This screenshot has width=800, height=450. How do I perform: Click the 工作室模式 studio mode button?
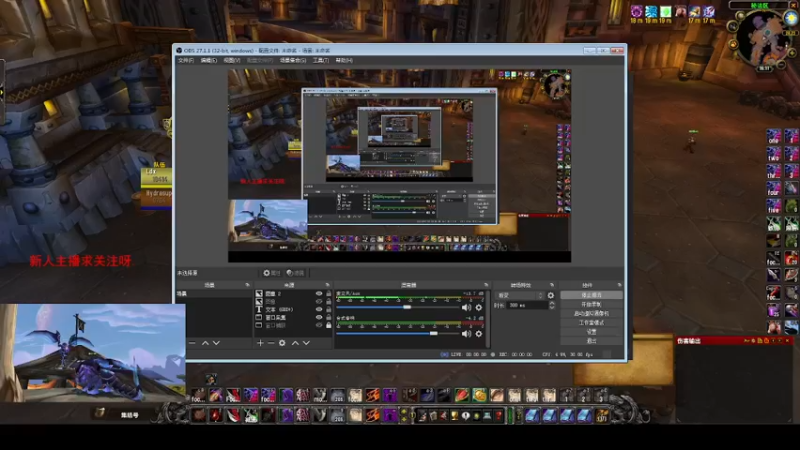591,323
